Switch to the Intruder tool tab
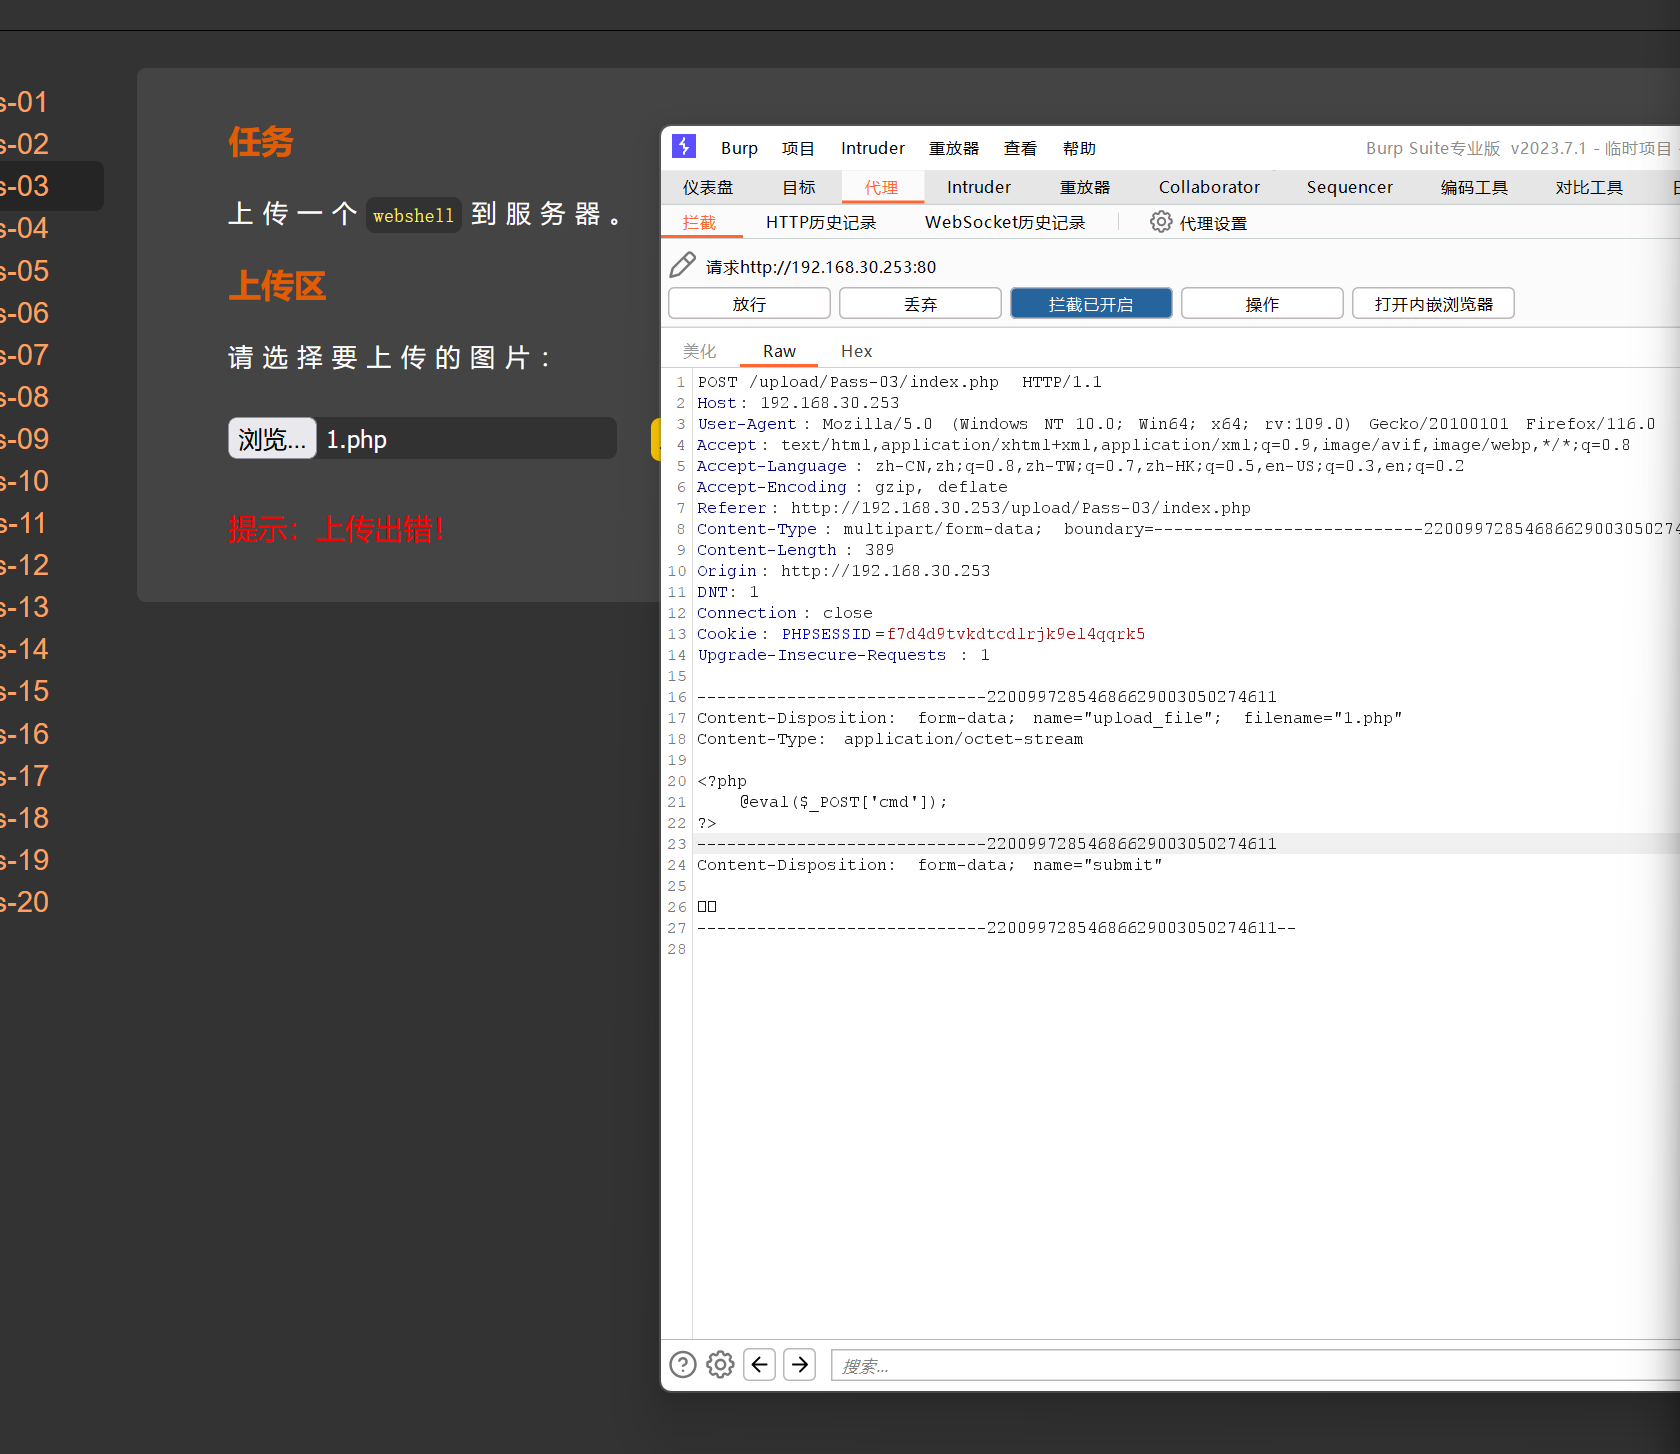This screenshot has width=1680, height=1454. point(979,187)
